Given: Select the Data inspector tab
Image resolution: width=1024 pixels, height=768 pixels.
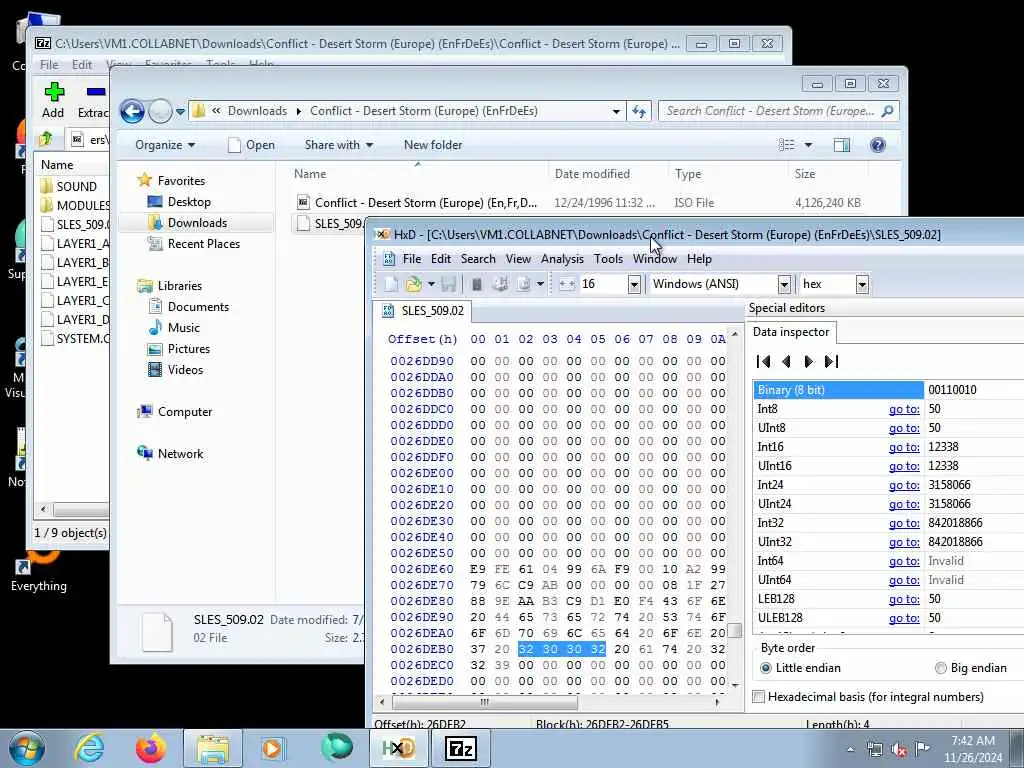Looking at the screenshot, I should pos(790,332).
